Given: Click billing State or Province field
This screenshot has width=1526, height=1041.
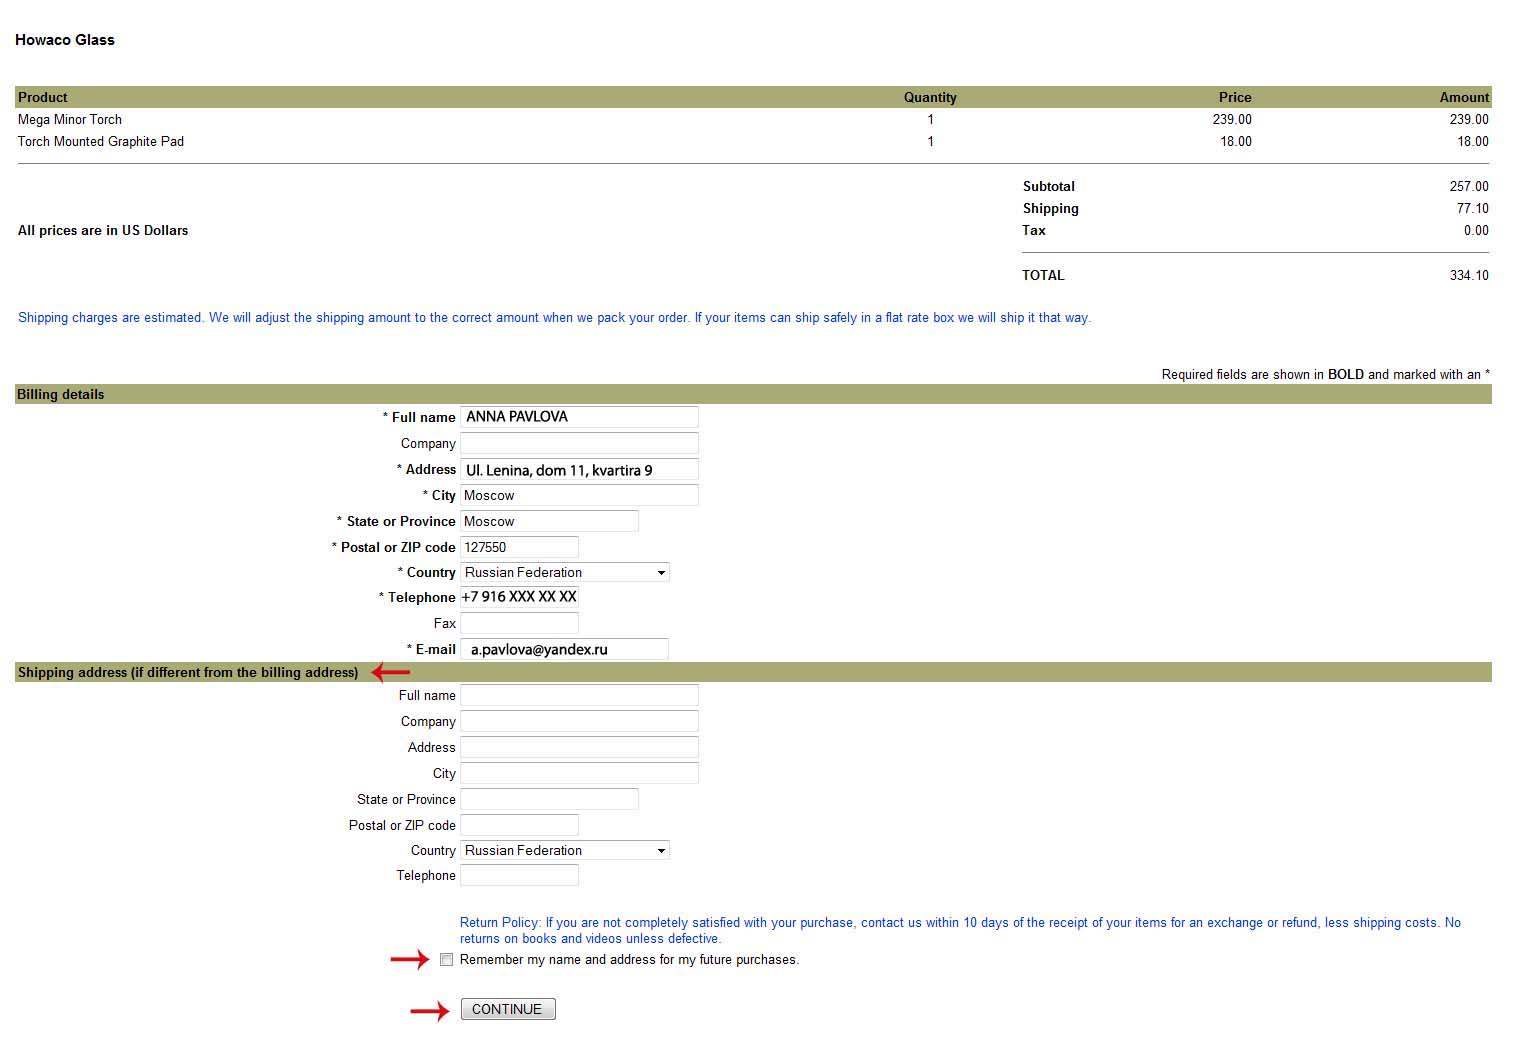Looking at the screenshot, I should (x=549, y=521).
